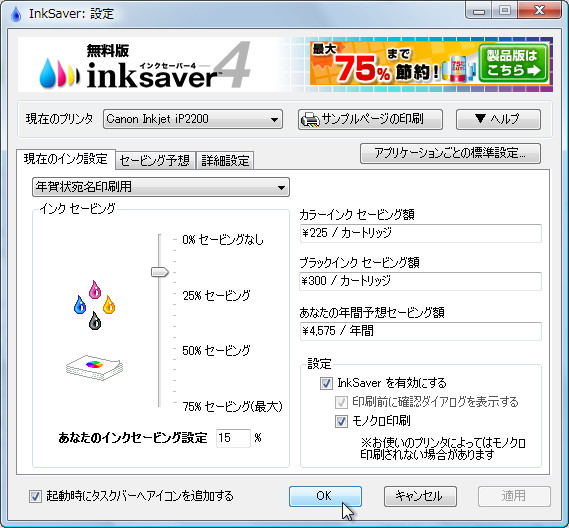
Task: Switch to 現在のインク設定 tab
Action: point(66,159)
